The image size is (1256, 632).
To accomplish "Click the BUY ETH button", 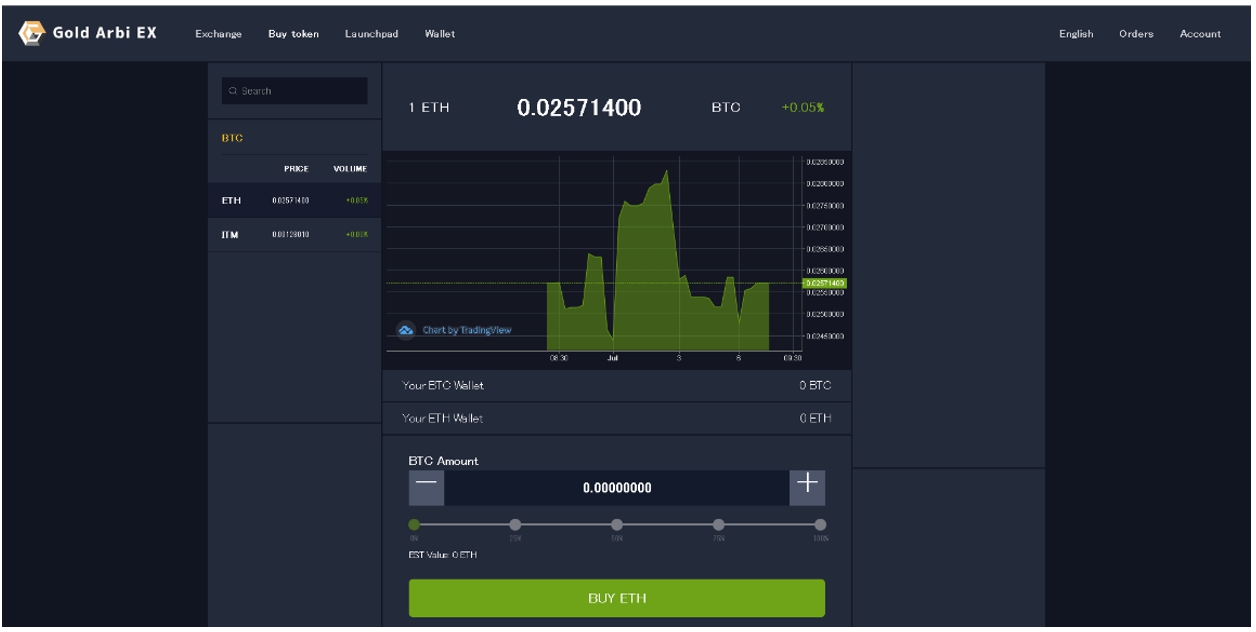I will point(616,598).
